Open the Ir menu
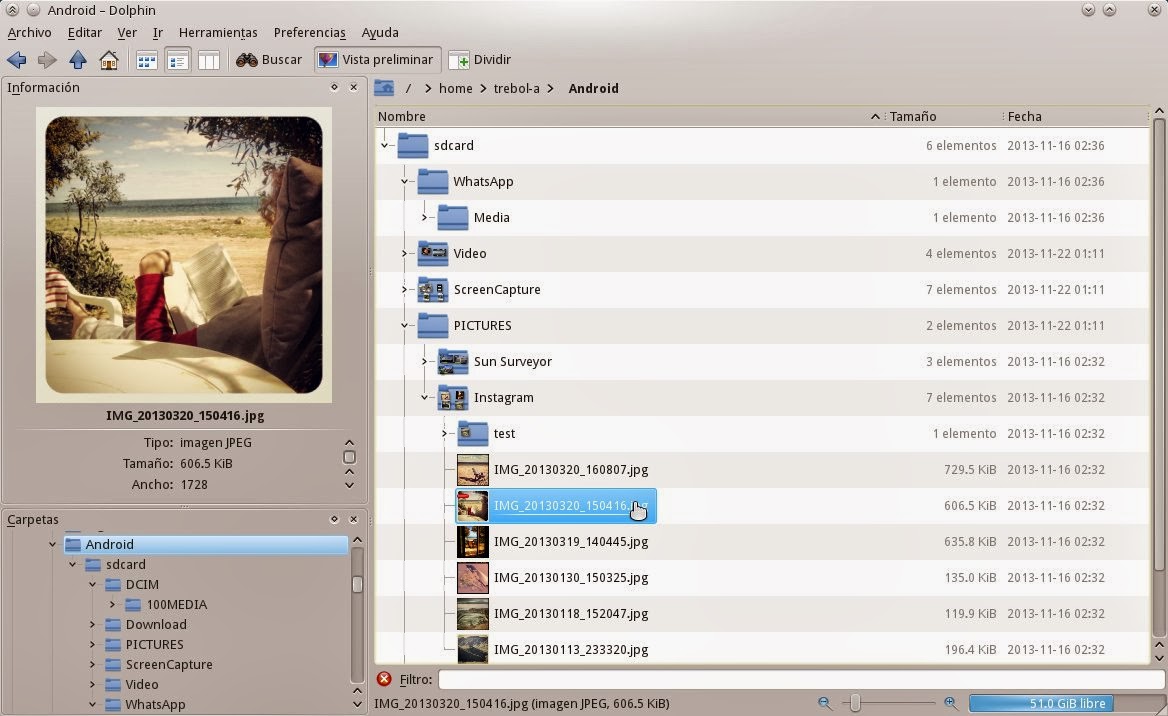This screenshot has width=1168, height=716. click(158, 33)
